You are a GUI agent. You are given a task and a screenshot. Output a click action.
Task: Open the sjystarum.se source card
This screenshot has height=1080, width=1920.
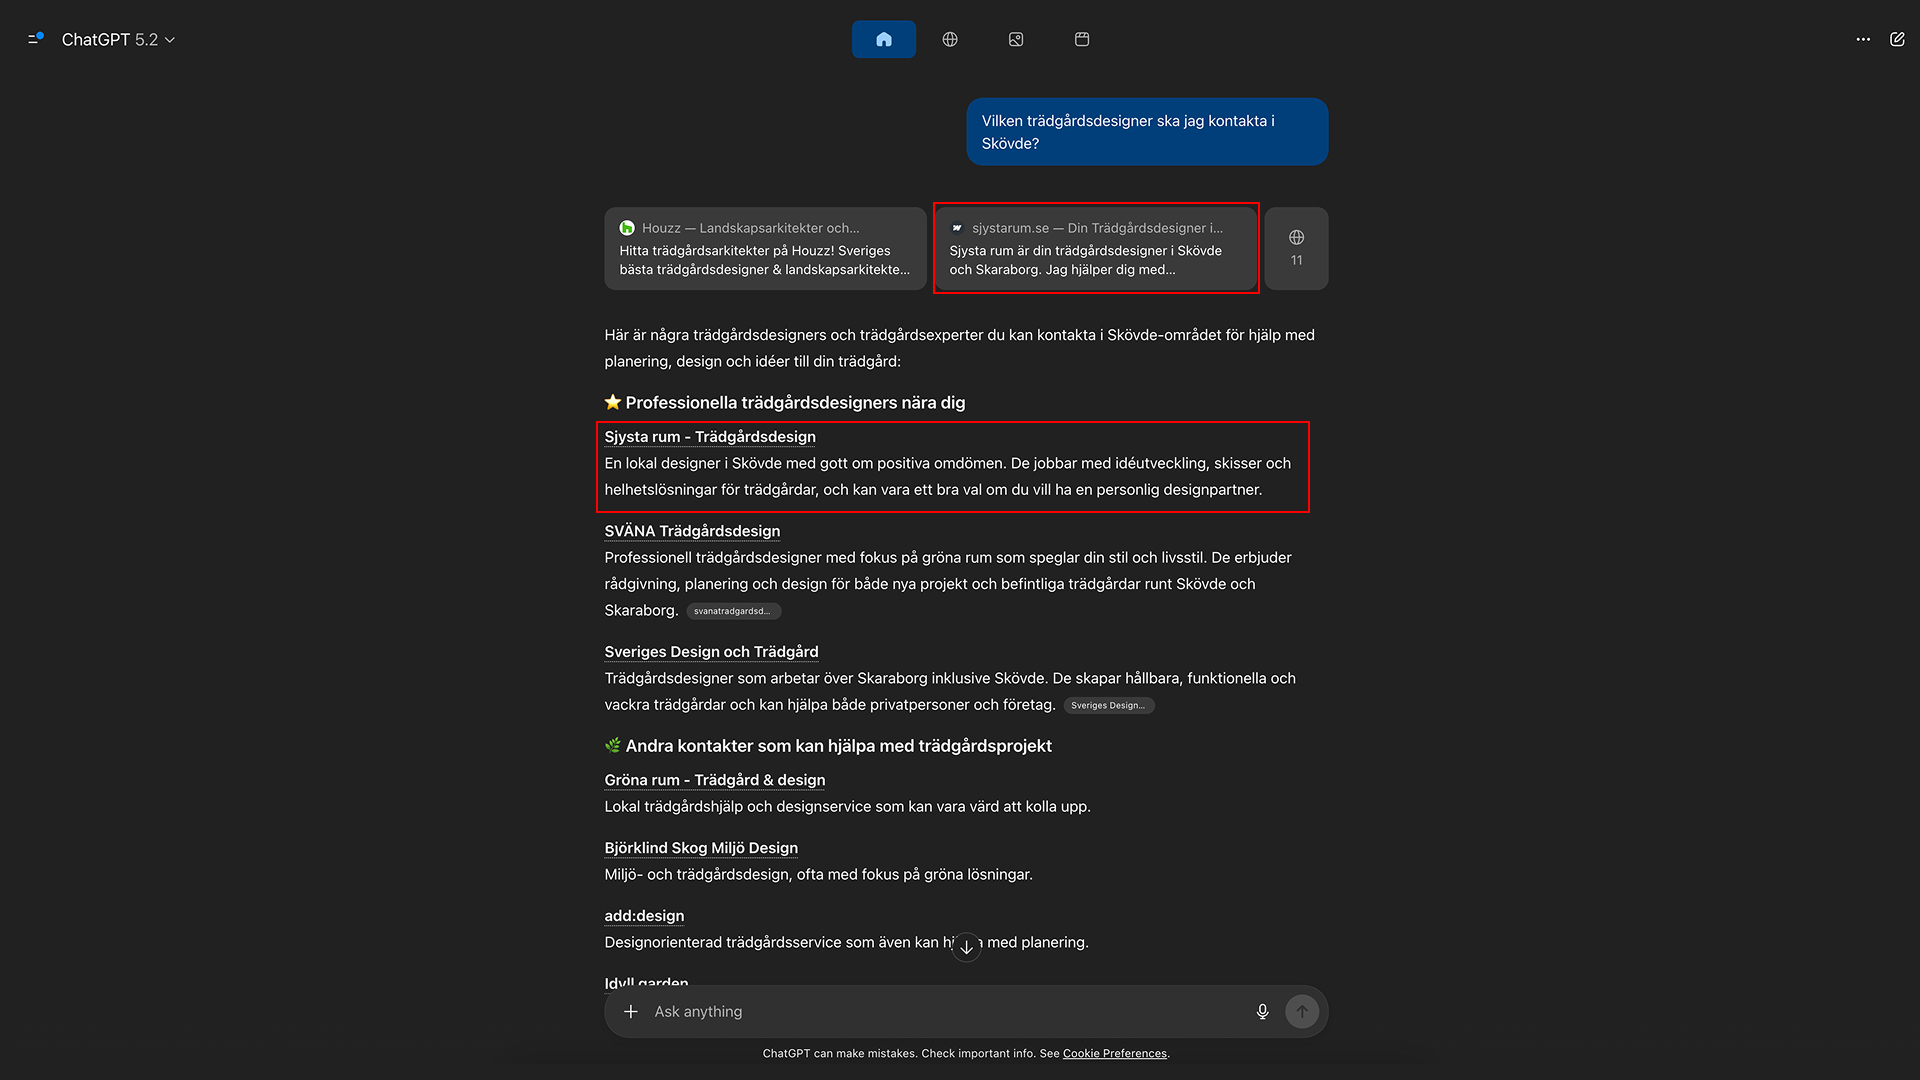(x=1096, y=249)
